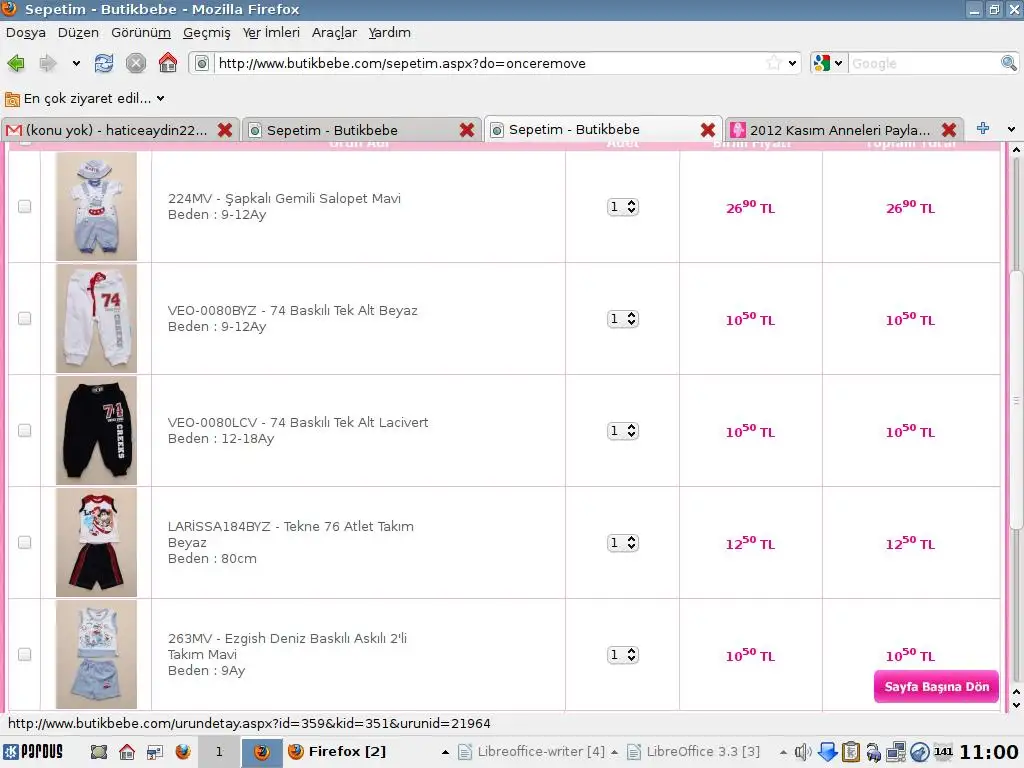Open the Yer İmleri menu
1024x768 pixels.
click(x=271, y=33)
